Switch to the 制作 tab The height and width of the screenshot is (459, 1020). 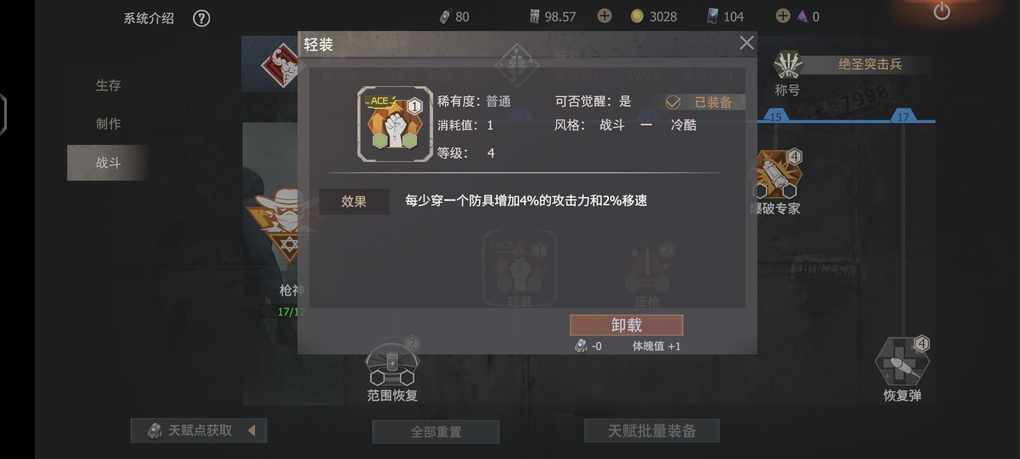pos(108,124)
